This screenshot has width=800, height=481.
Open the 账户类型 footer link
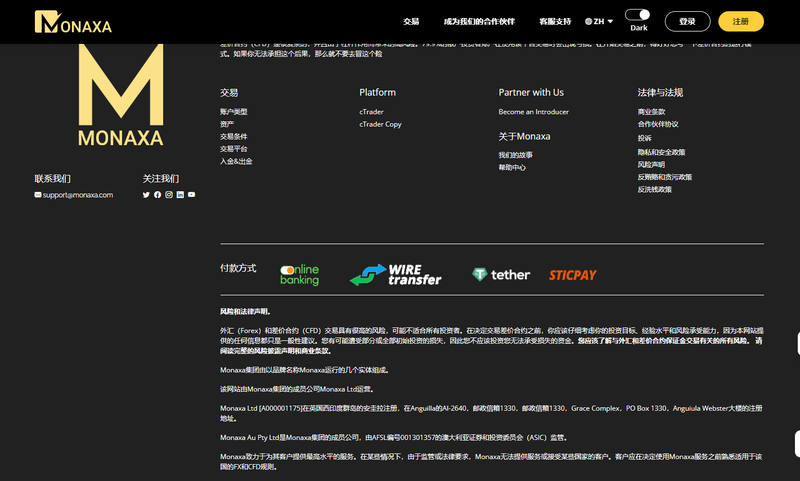click(234, 112)
